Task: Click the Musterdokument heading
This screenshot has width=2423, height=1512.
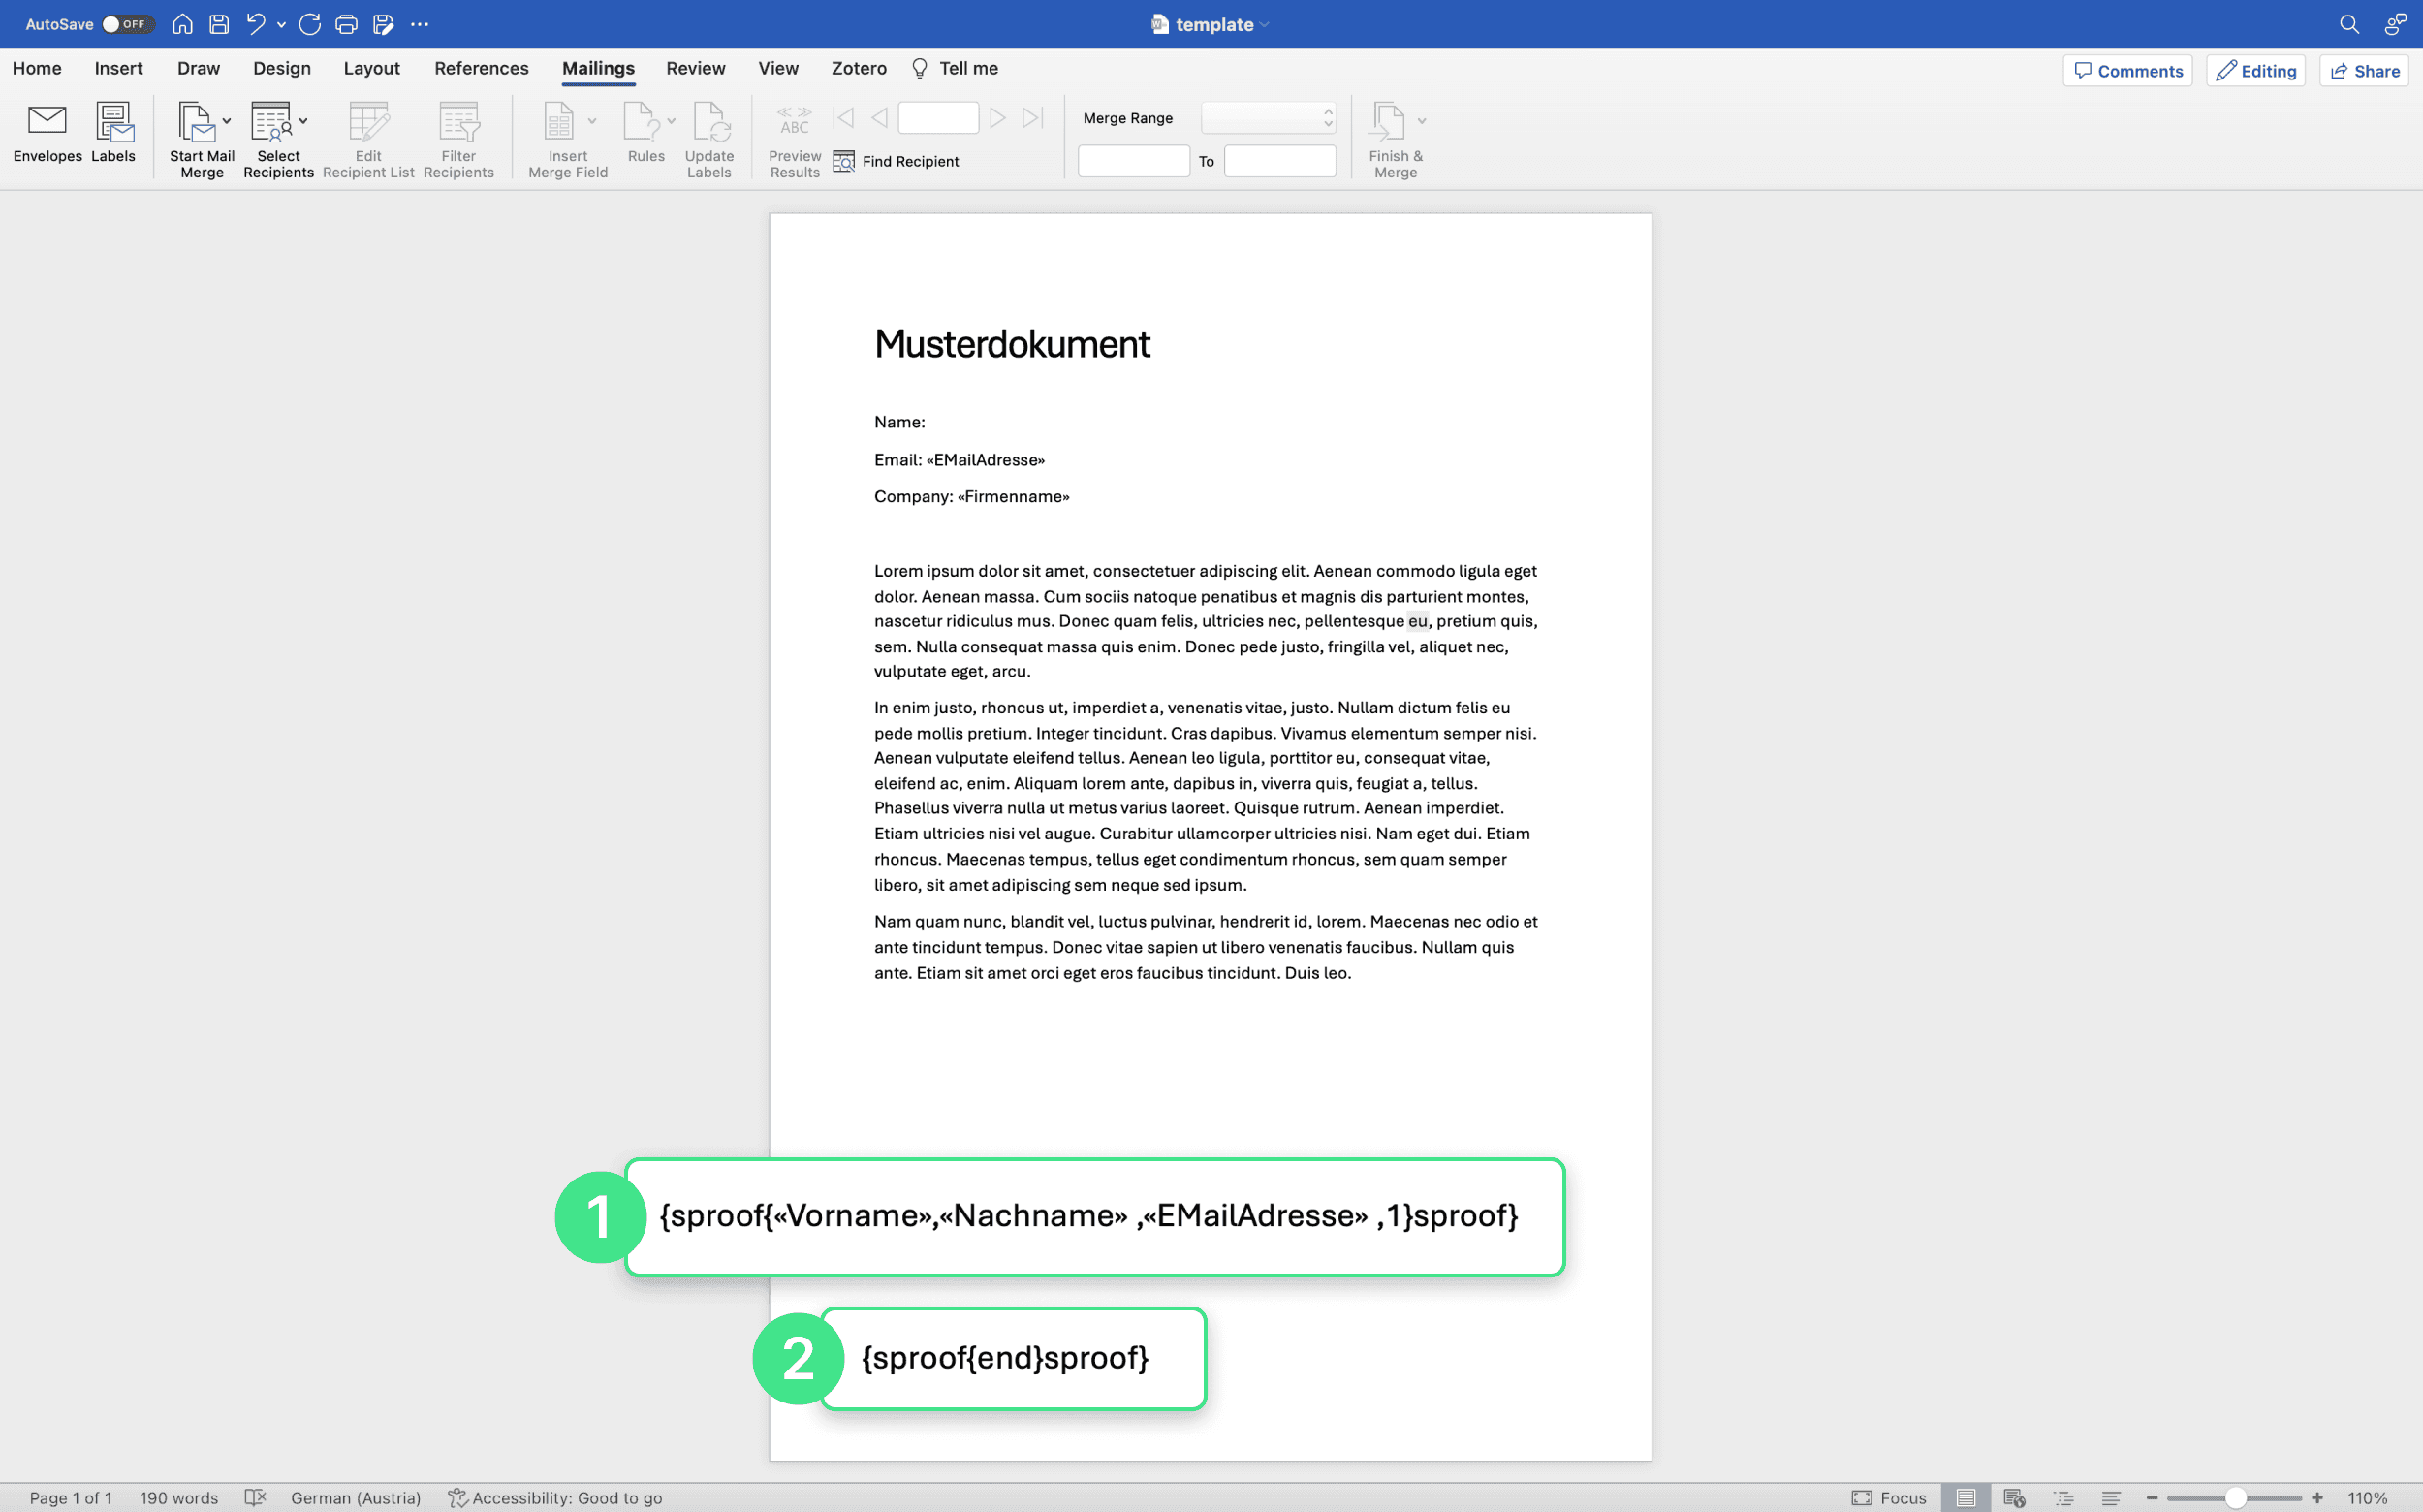Action: [x=1012, y=344]
